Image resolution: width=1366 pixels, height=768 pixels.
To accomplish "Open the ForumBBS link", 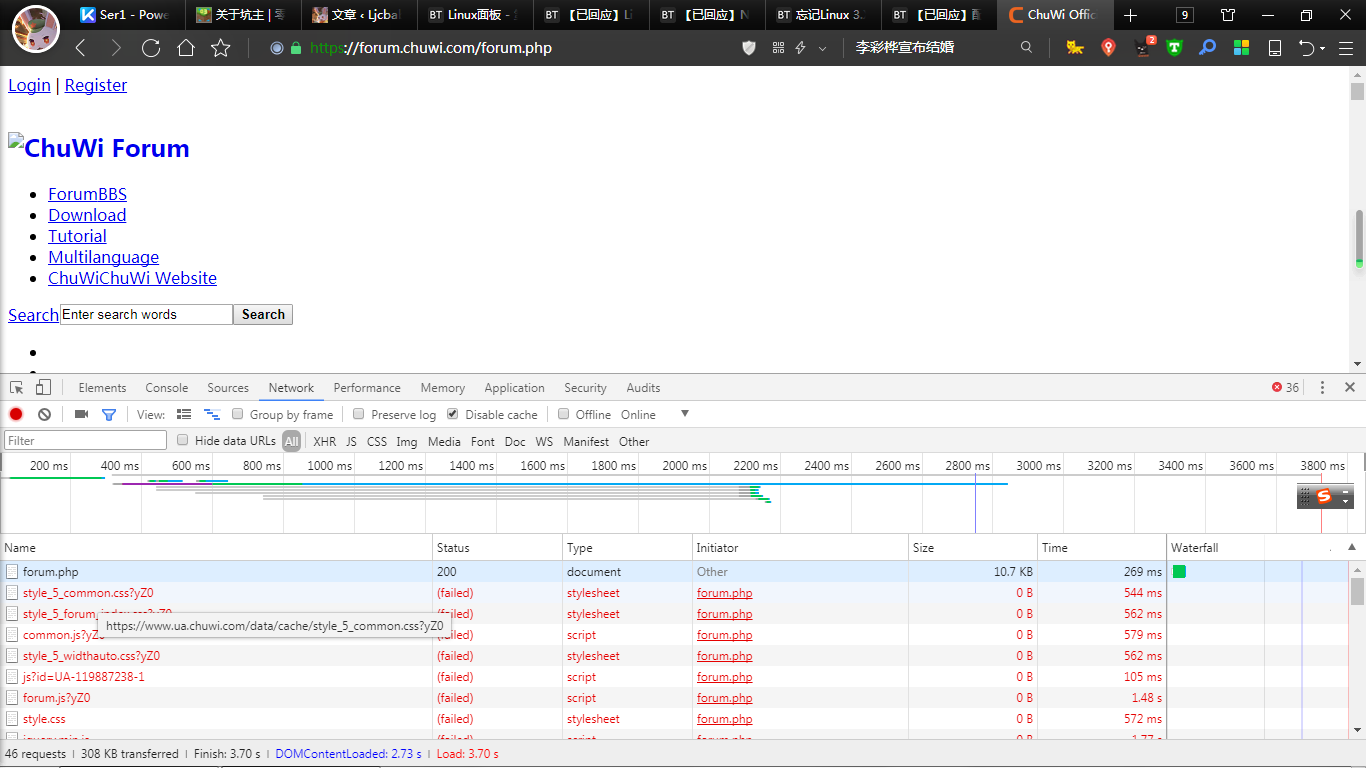I will tap(88, 194).
